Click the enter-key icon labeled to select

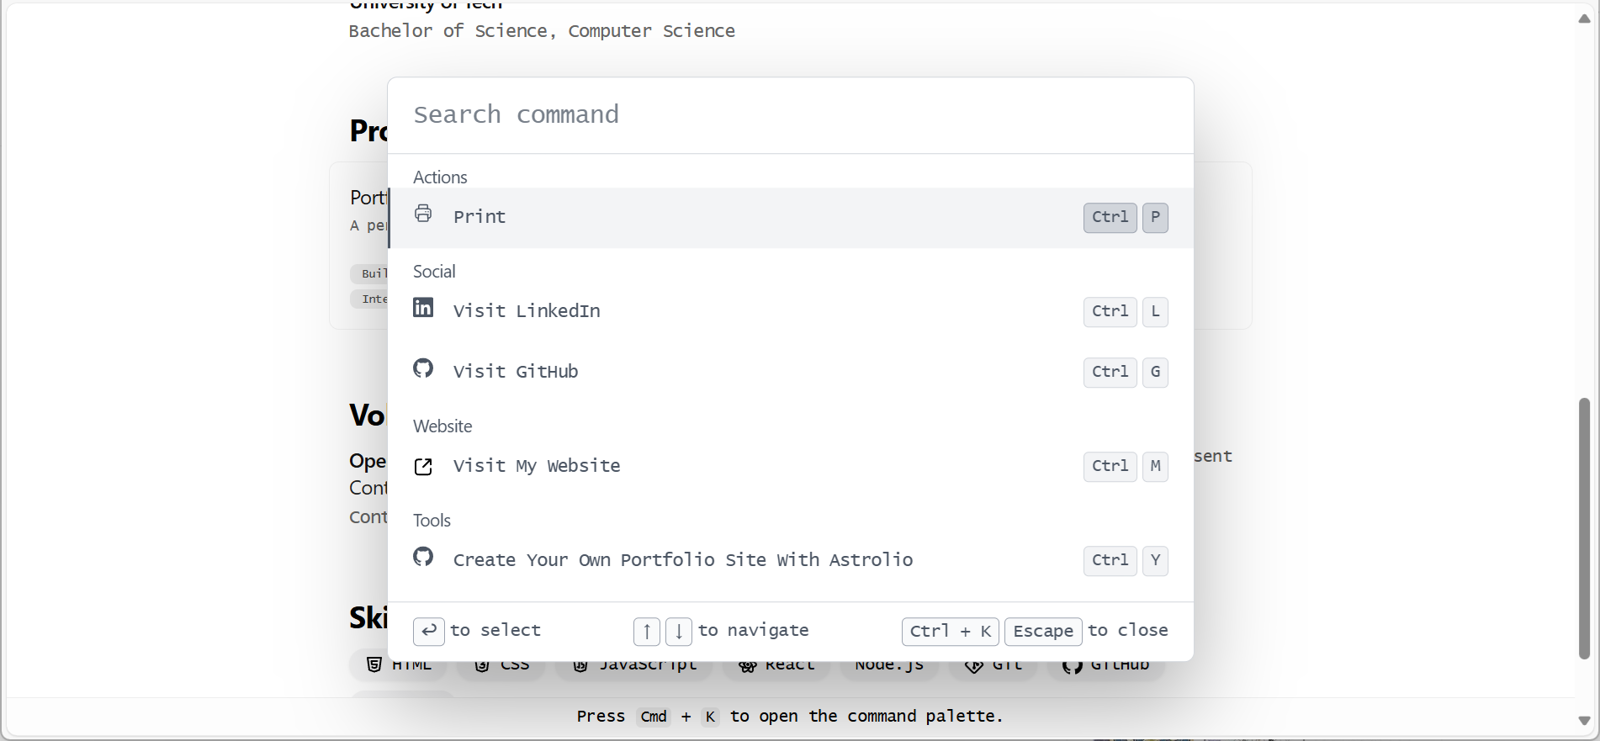pos(429,631)
